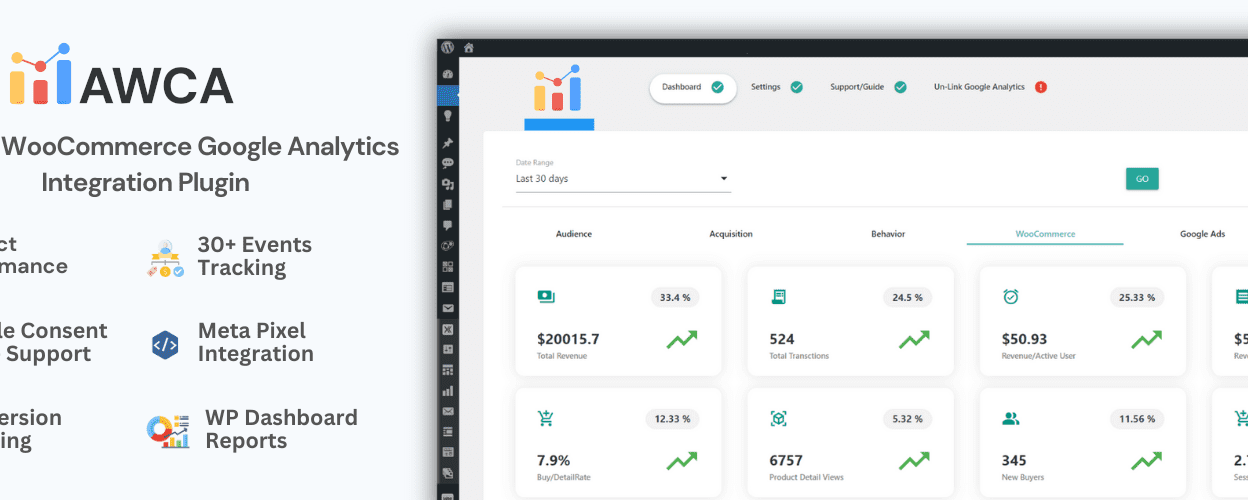Screen dimensions: 1248x500
Task: Click the AWCA plugin logo above the blue bar
Action: tap(558, 88)
